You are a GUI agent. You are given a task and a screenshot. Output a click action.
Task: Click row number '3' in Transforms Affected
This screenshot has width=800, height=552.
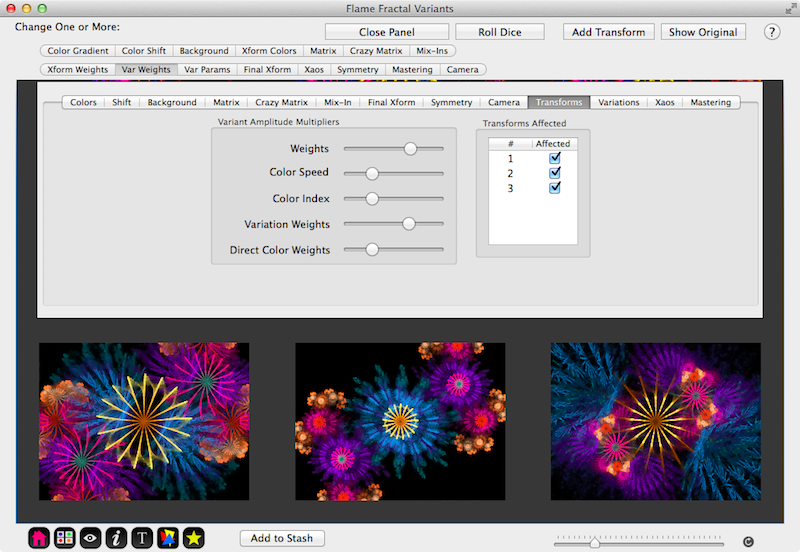[x=510, y=188]
